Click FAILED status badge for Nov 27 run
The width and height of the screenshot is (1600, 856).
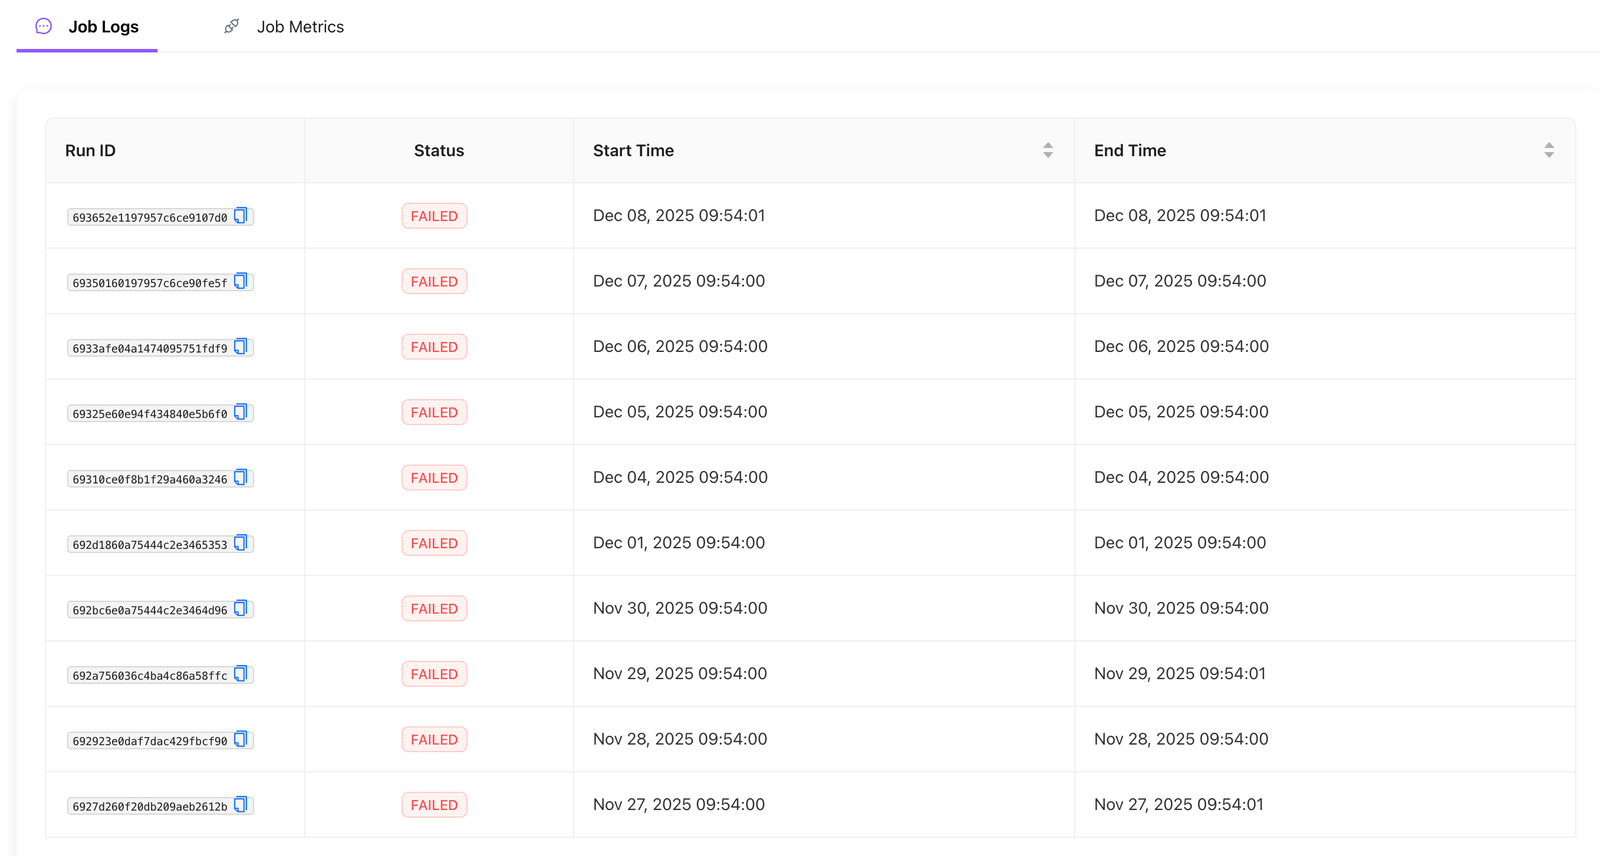[x=434, y=805]
